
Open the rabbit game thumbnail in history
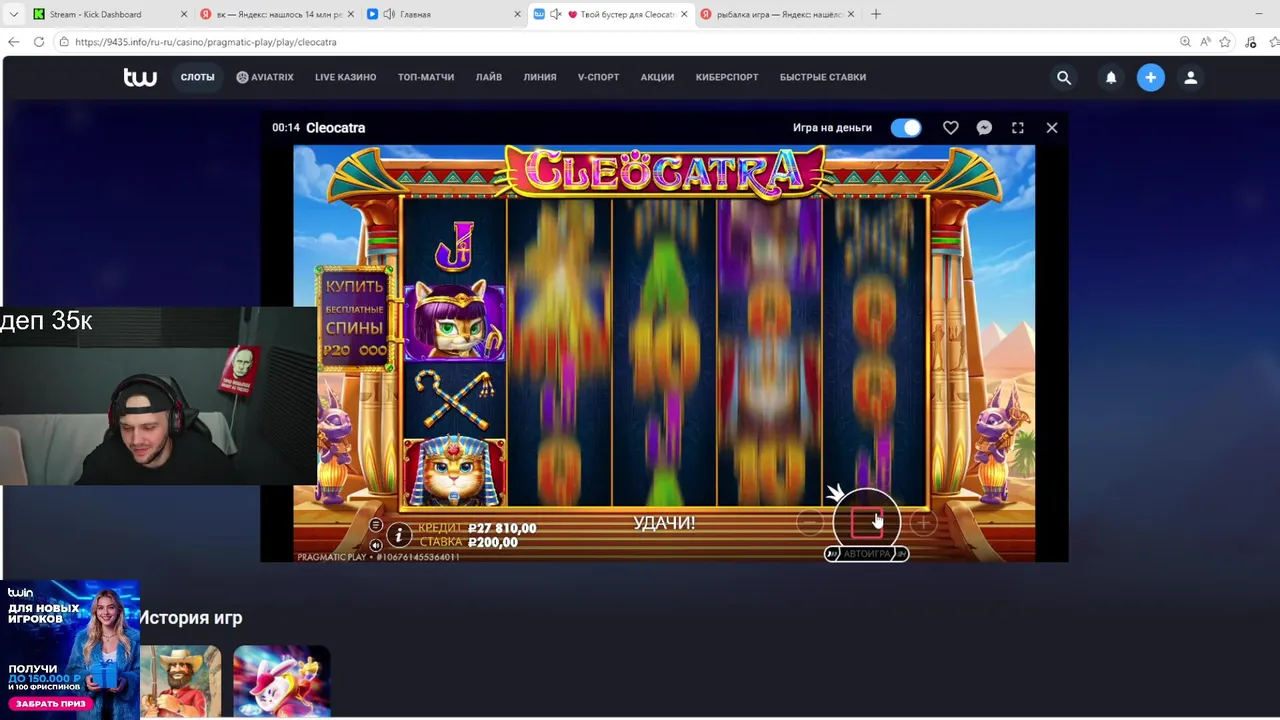pos(282,681)
